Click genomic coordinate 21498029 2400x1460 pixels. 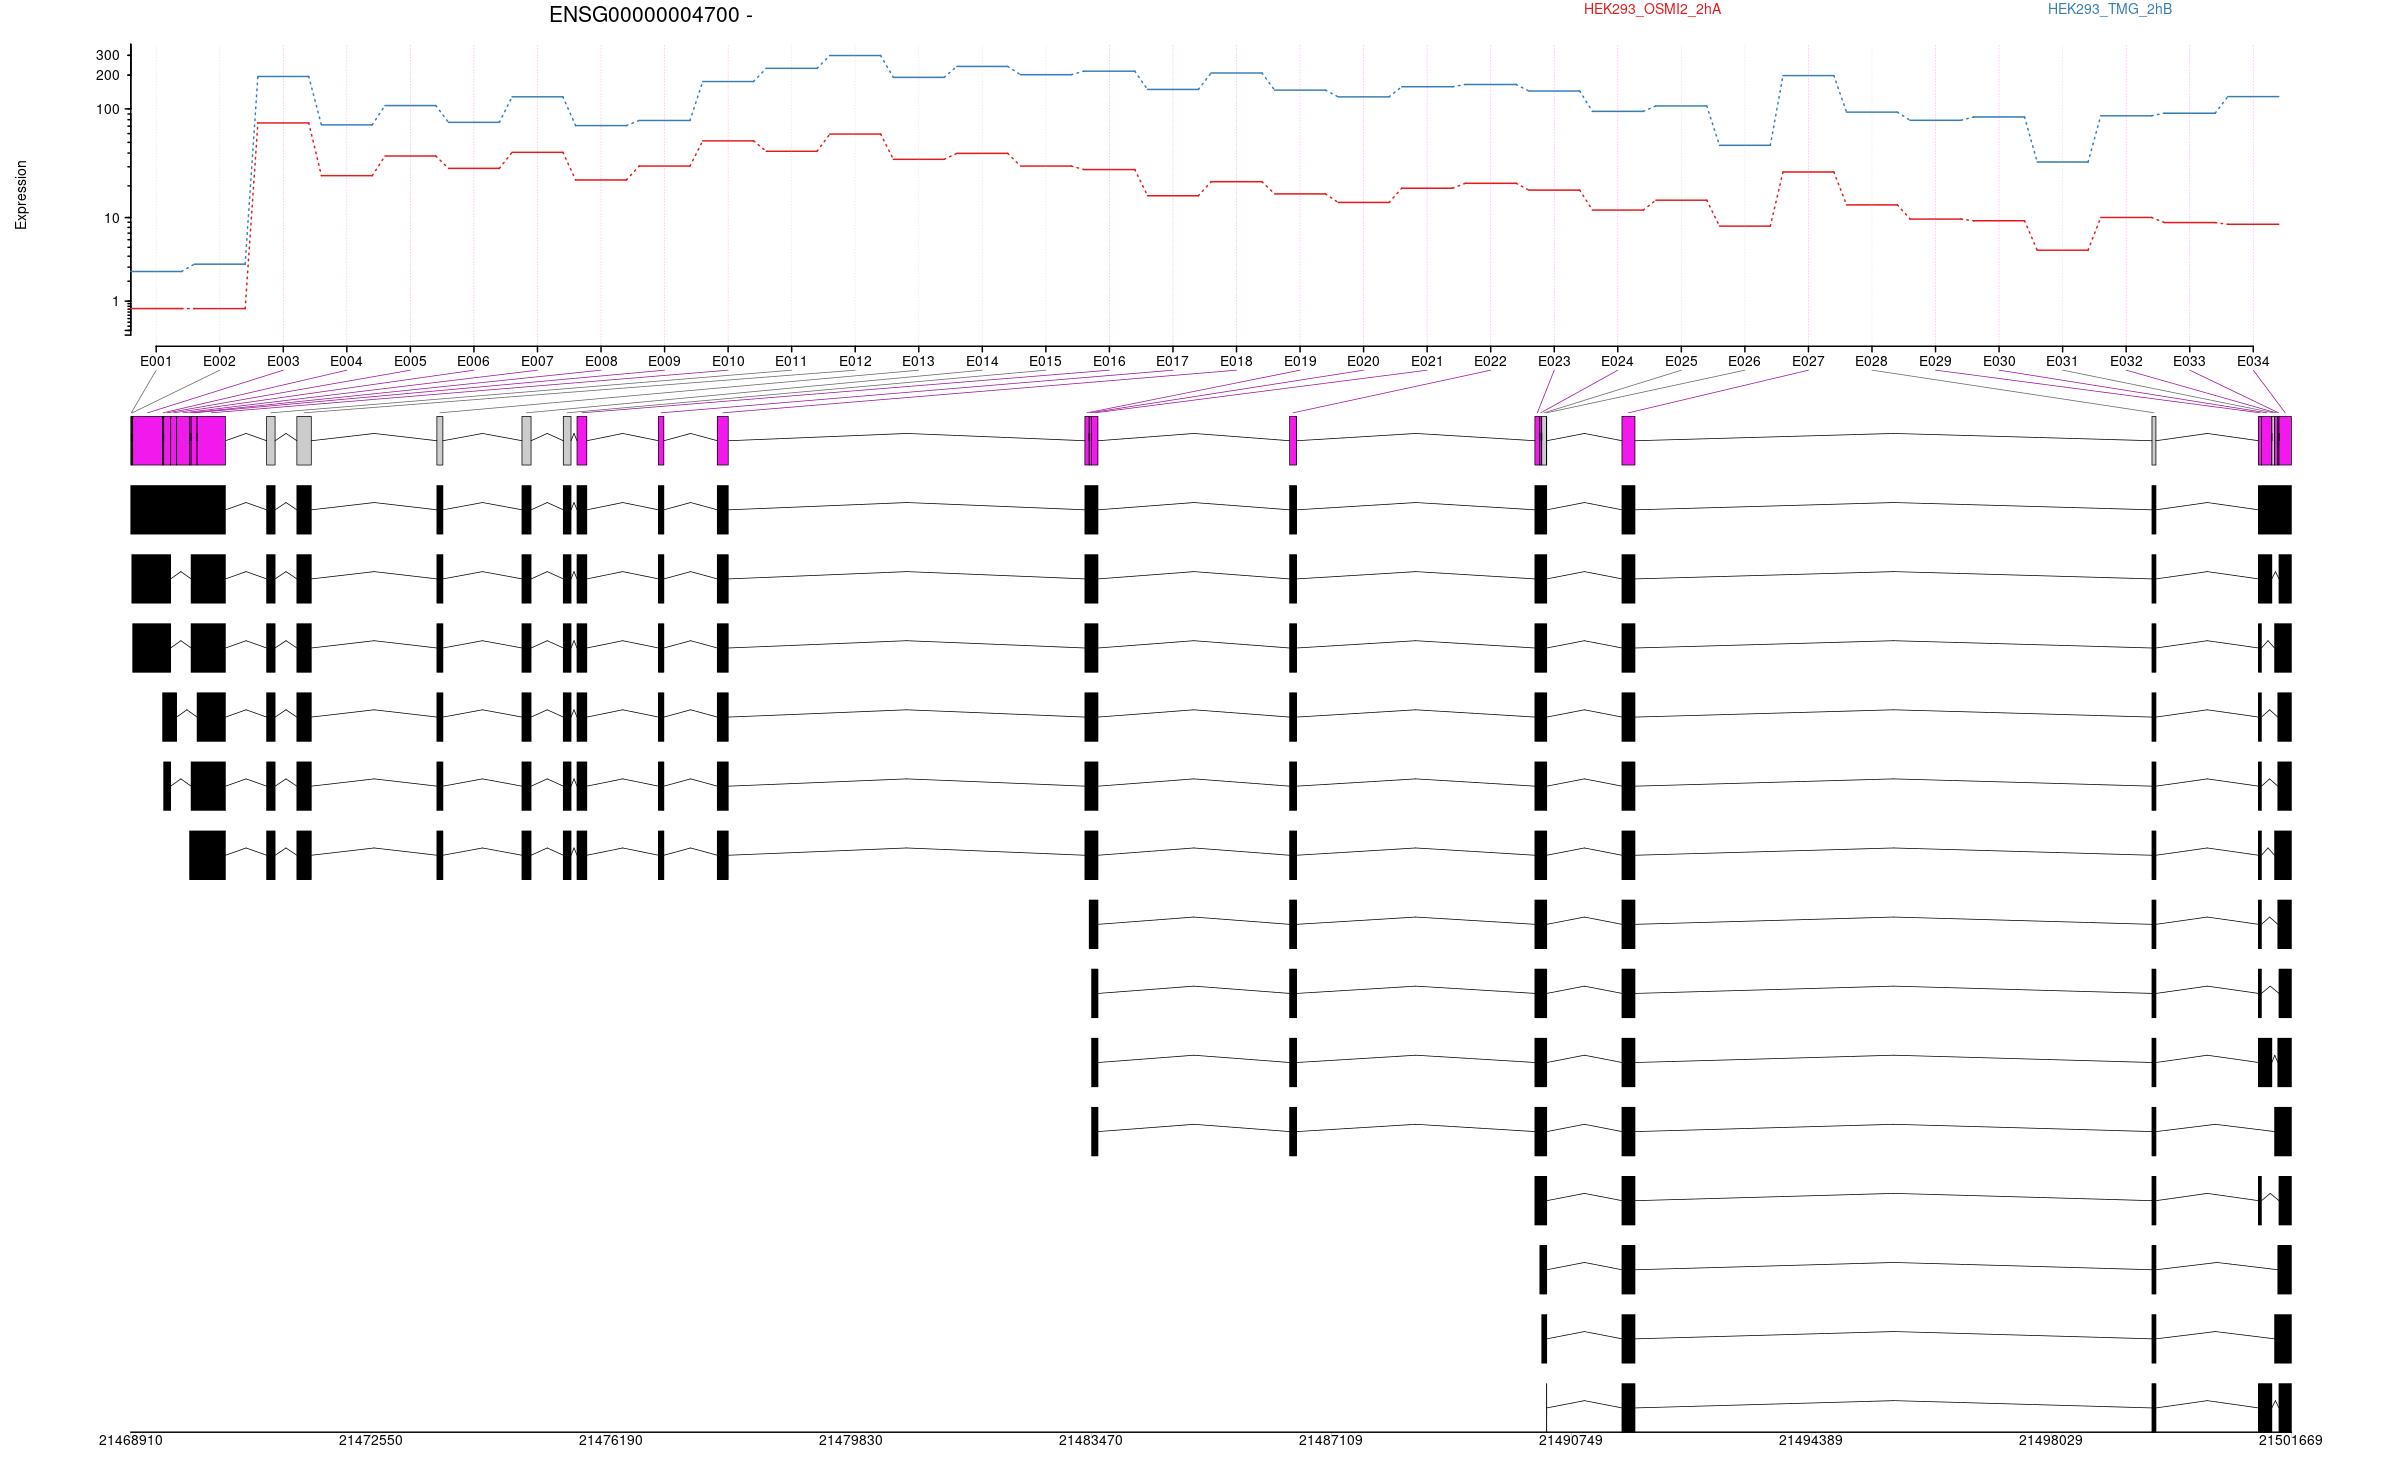2050,1440
